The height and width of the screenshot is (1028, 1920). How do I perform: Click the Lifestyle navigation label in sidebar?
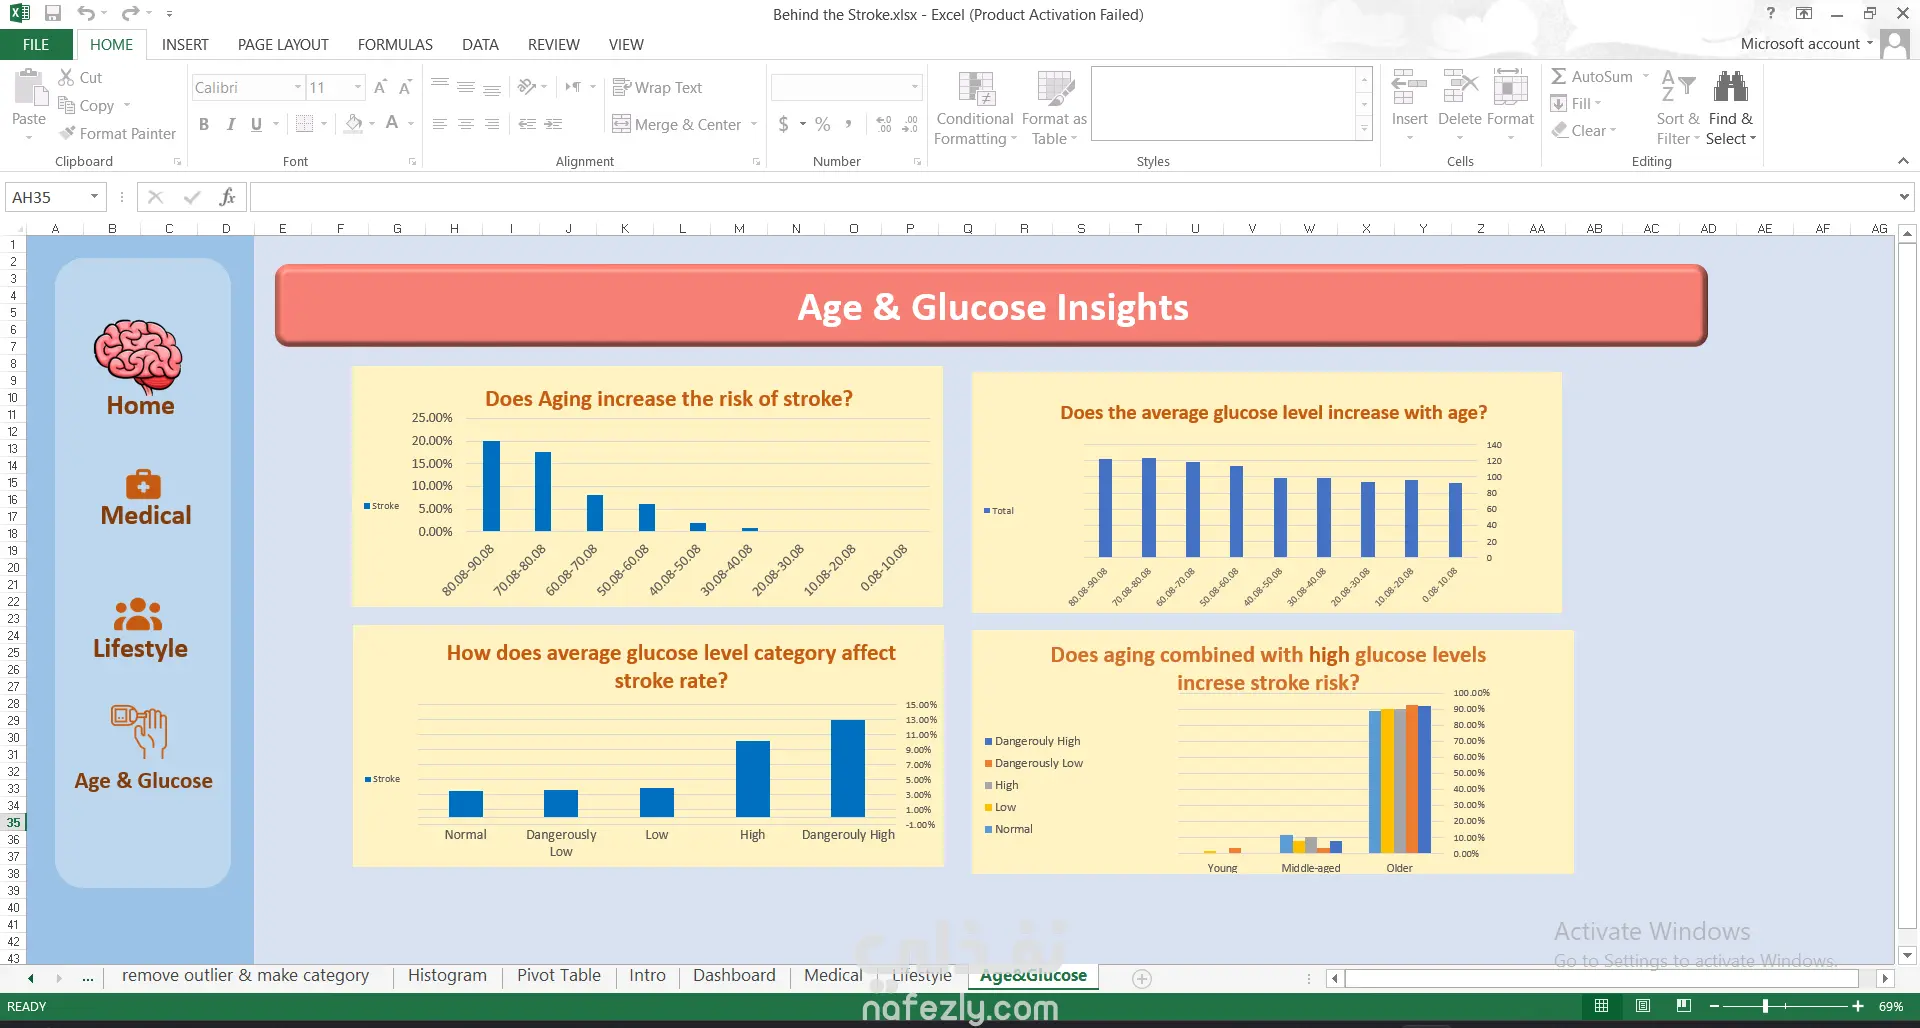(x=140, y=649)
